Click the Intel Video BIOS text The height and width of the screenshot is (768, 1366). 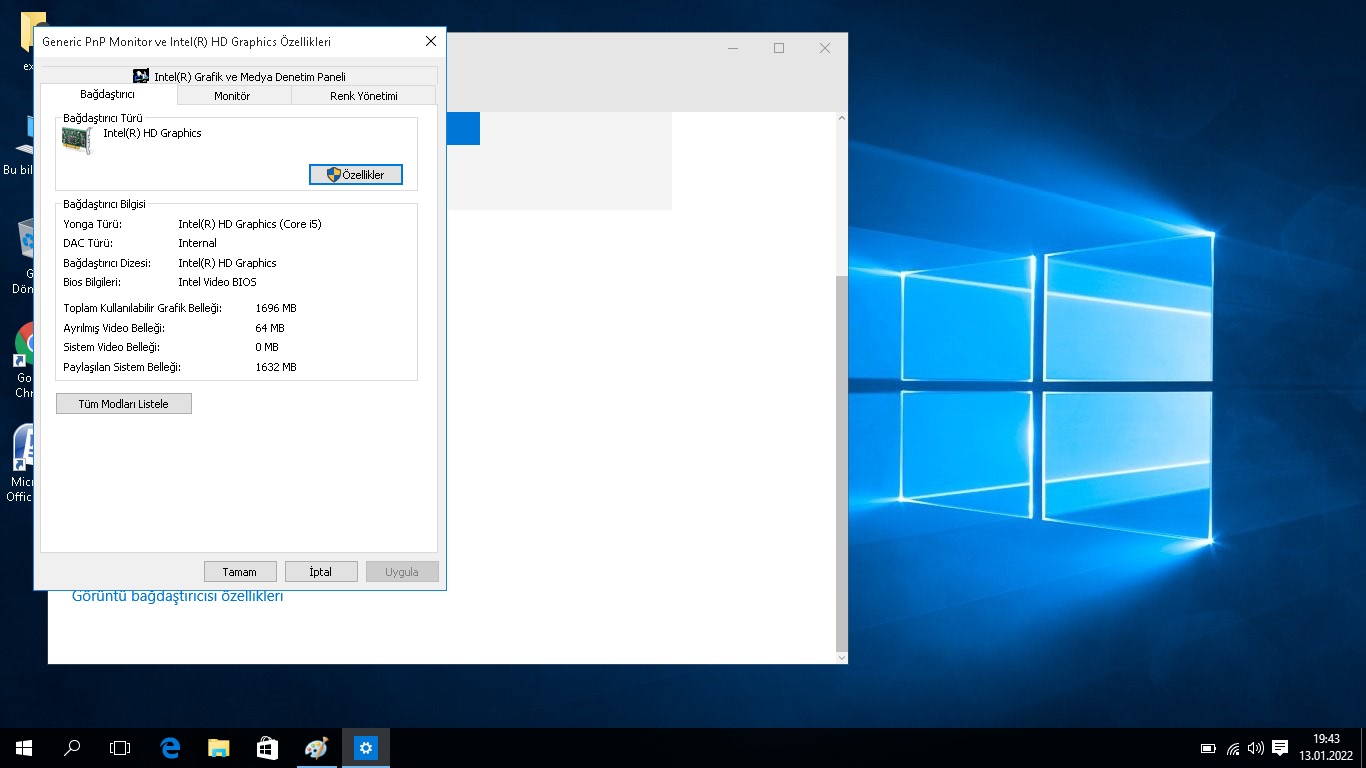coord(217,282)
